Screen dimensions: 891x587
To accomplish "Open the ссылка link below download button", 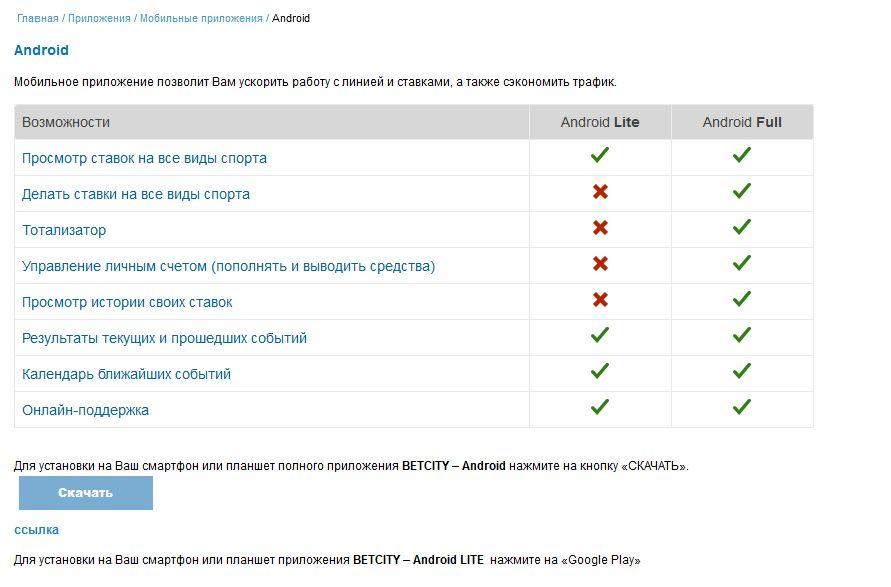I will tap(36, 530).
